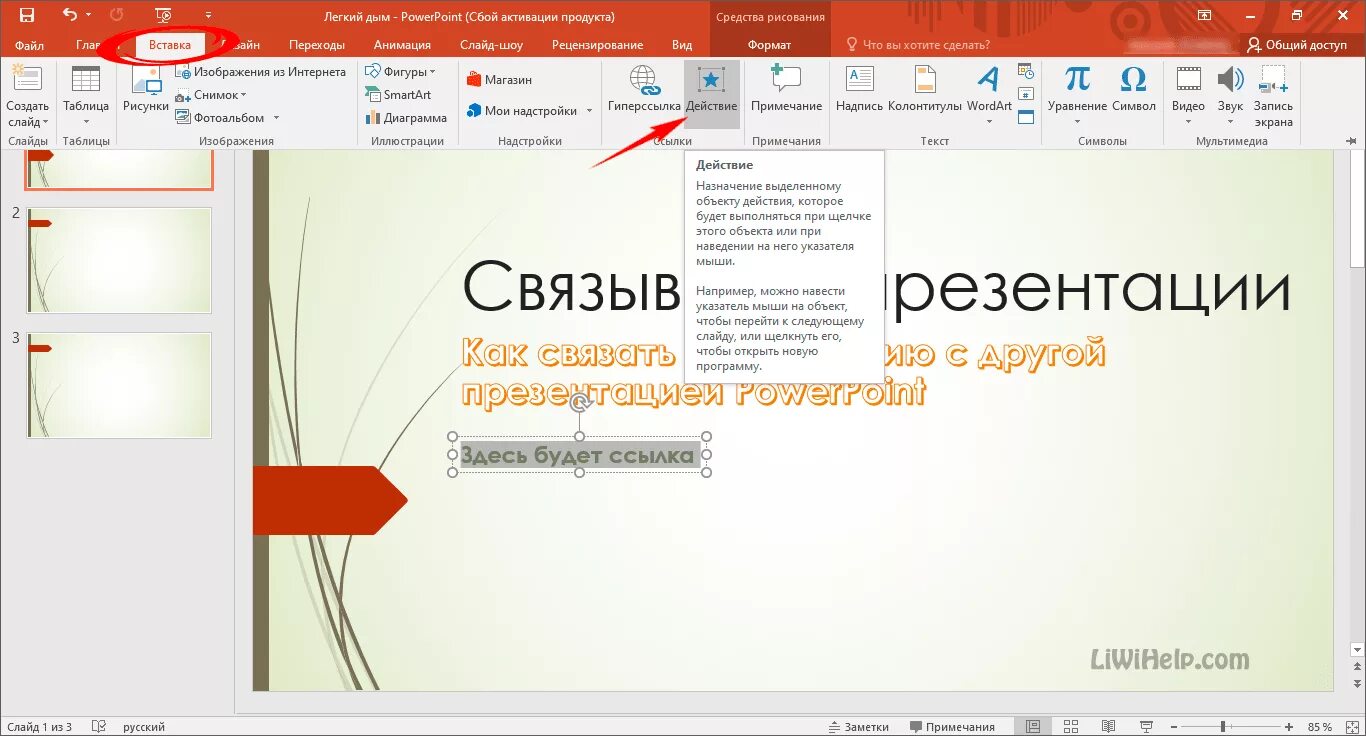The image size is (1366, 736).
Task: Switch to Reading view
Action: click(1108, 727)
